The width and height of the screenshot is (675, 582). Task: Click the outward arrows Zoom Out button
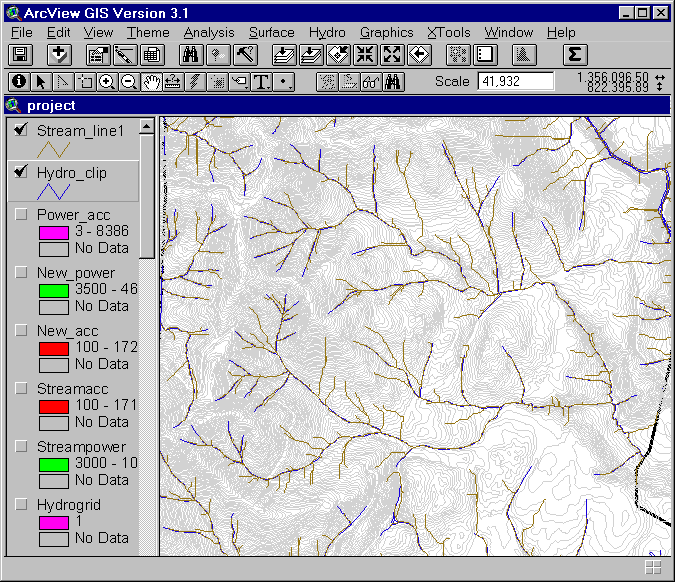pos(392,55)
